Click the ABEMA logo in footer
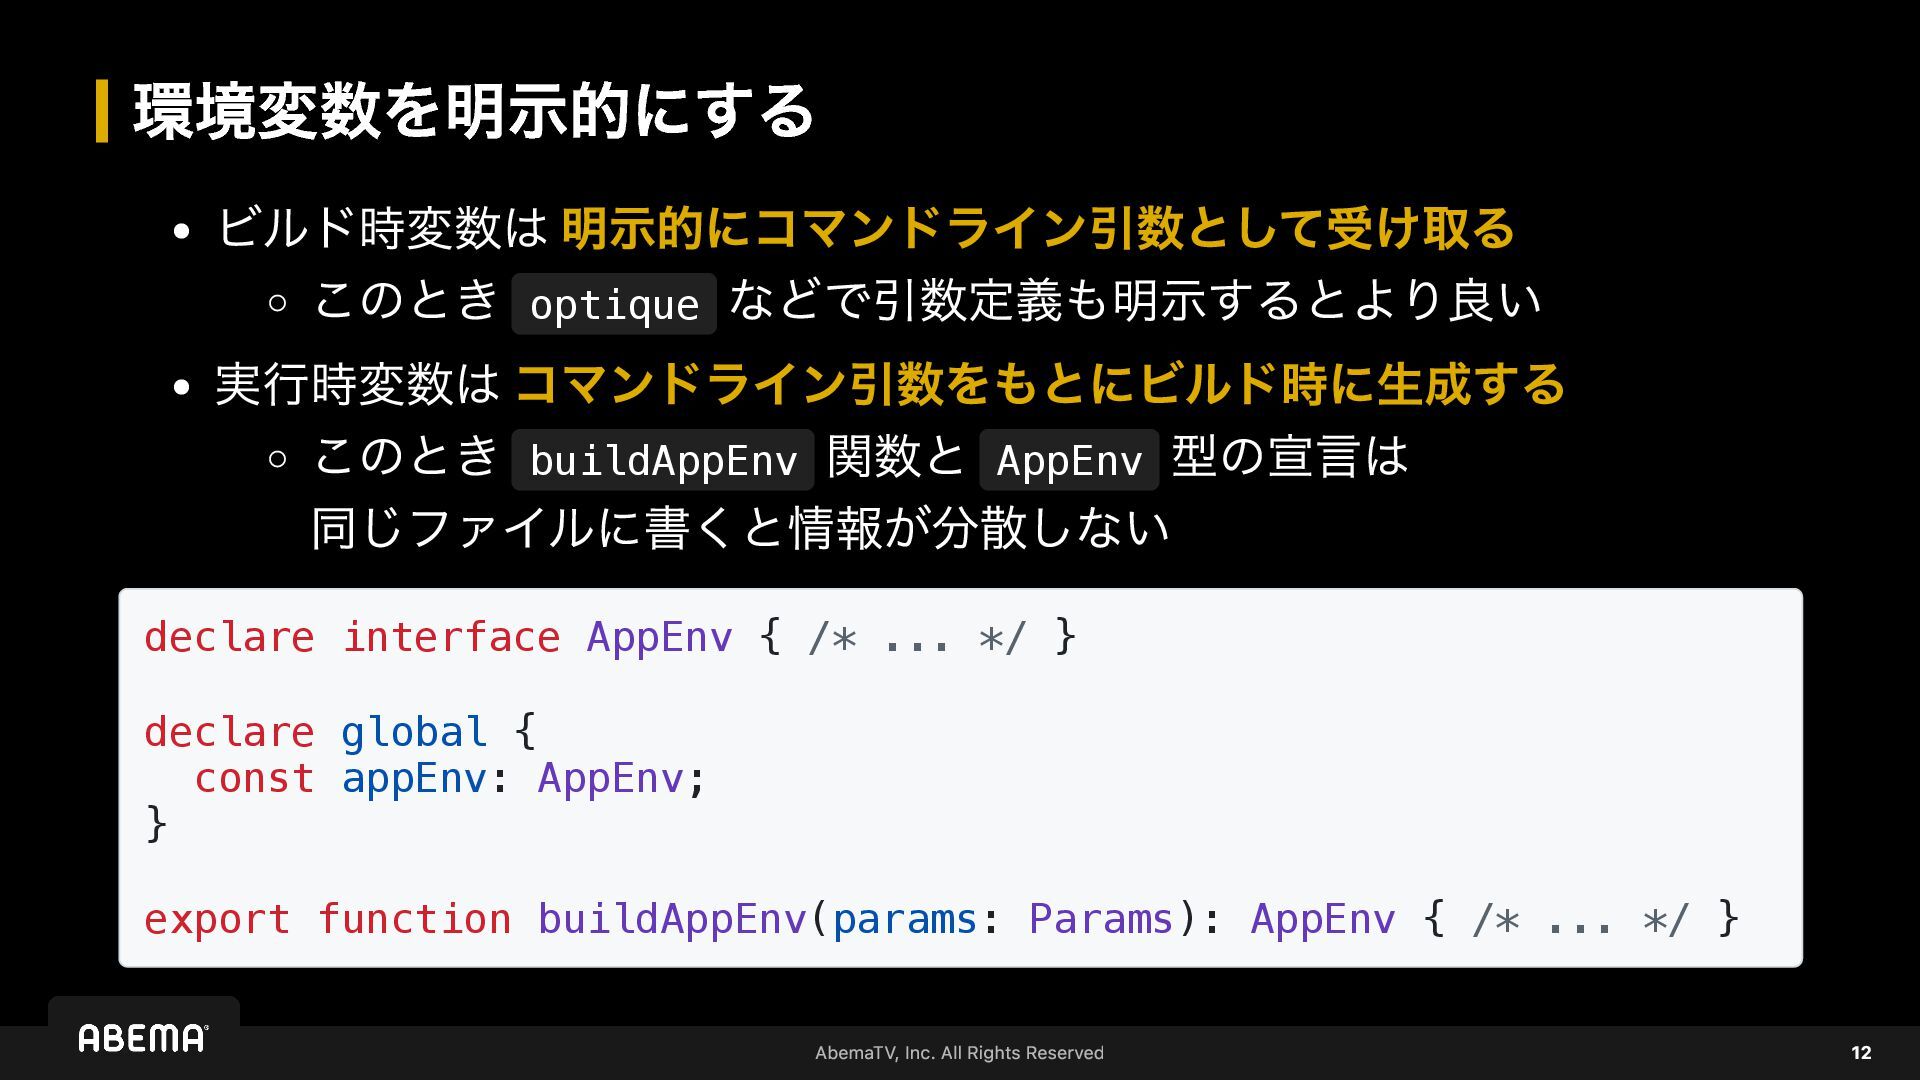 143,1038
